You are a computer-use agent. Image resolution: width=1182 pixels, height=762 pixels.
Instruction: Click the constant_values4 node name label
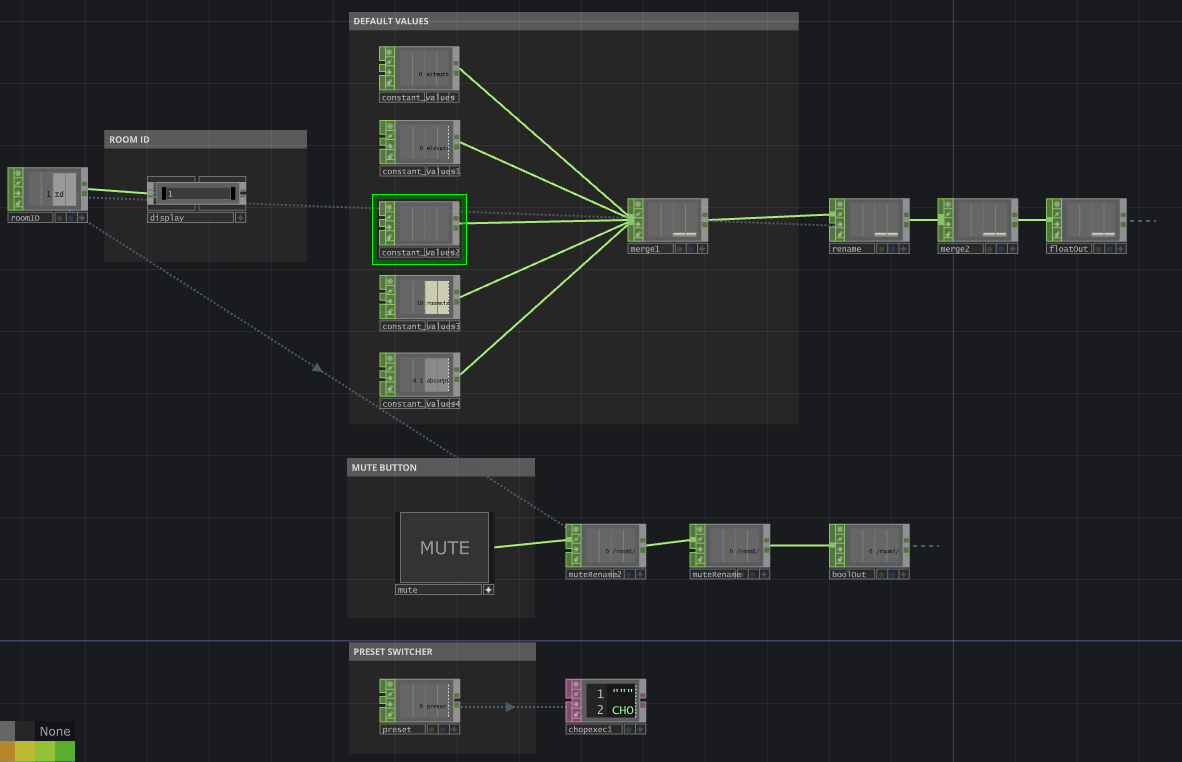tap(420, 404)
